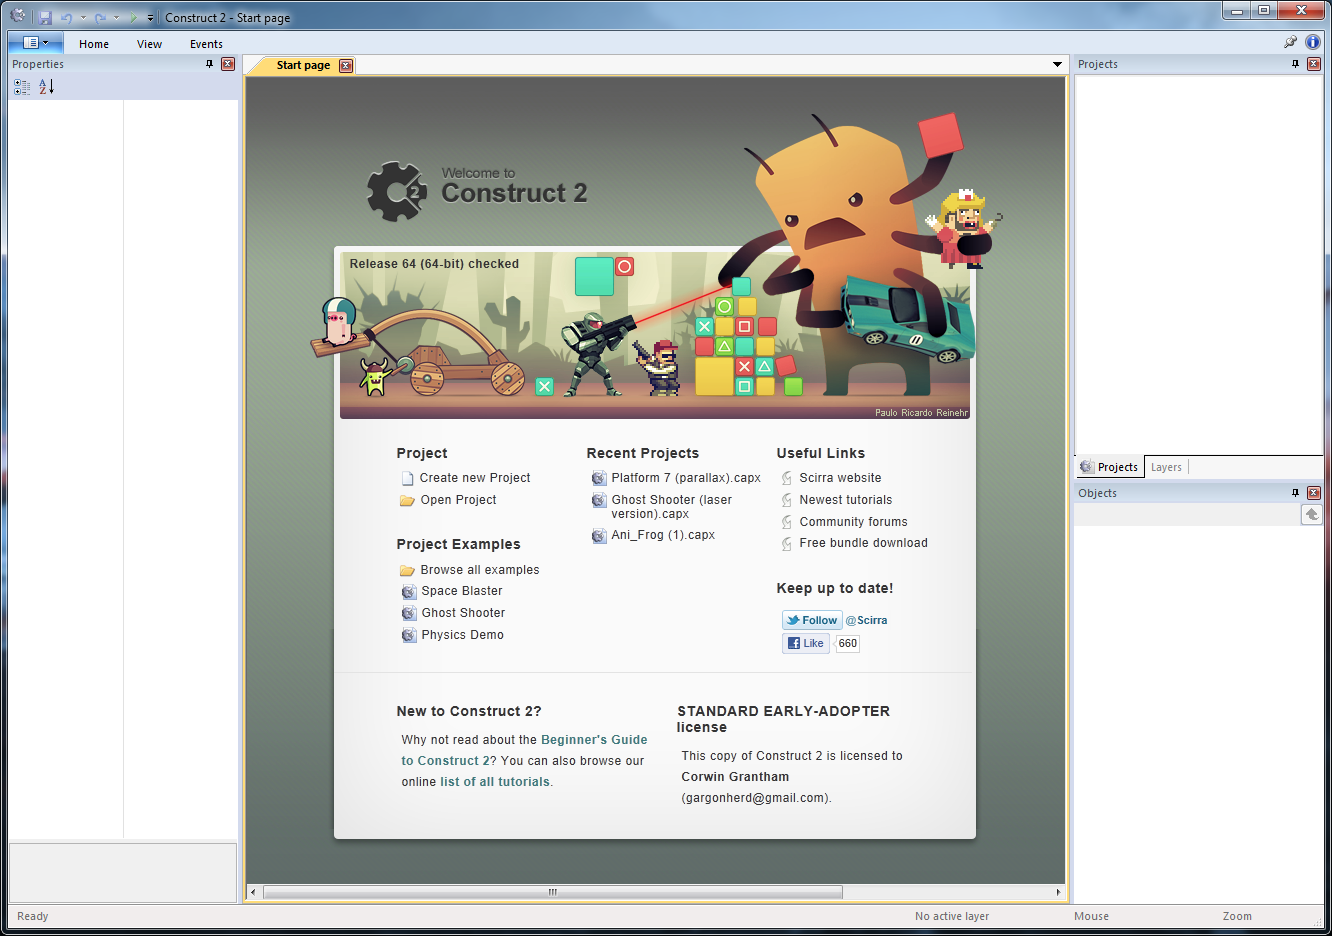
Task: Click the Save icon in quick access toolbar
Action: 45,18
